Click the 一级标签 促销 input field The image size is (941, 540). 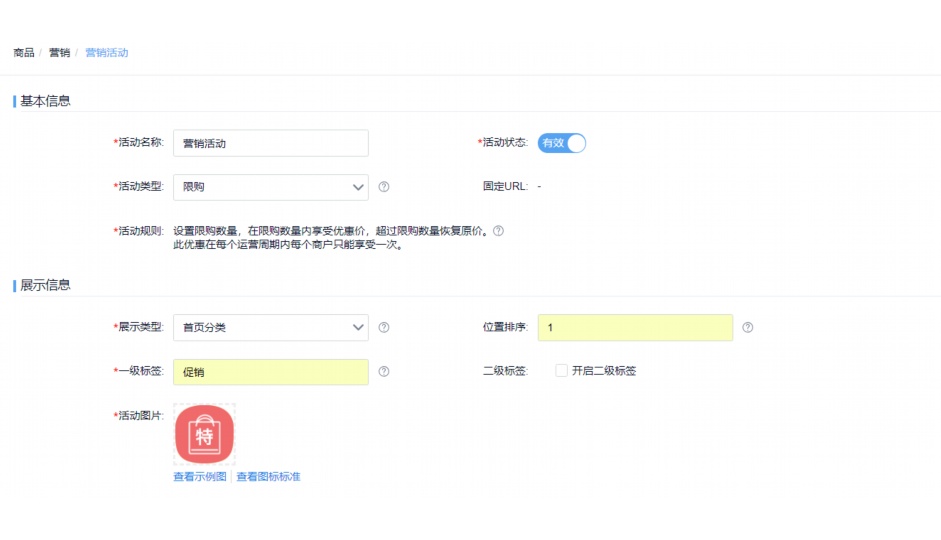click(270, 371)
